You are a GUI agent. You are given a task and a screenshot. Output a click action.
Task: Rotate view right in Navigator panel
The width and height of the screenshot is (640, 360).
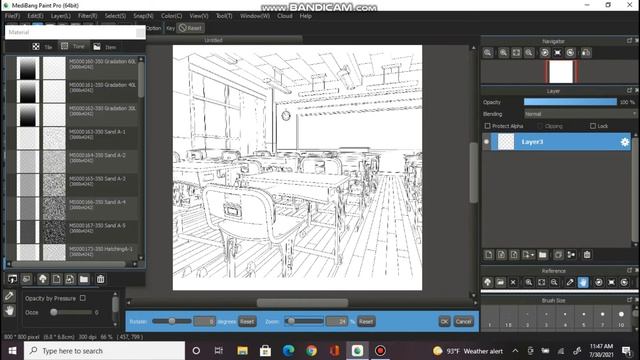(x=570, y=53)
